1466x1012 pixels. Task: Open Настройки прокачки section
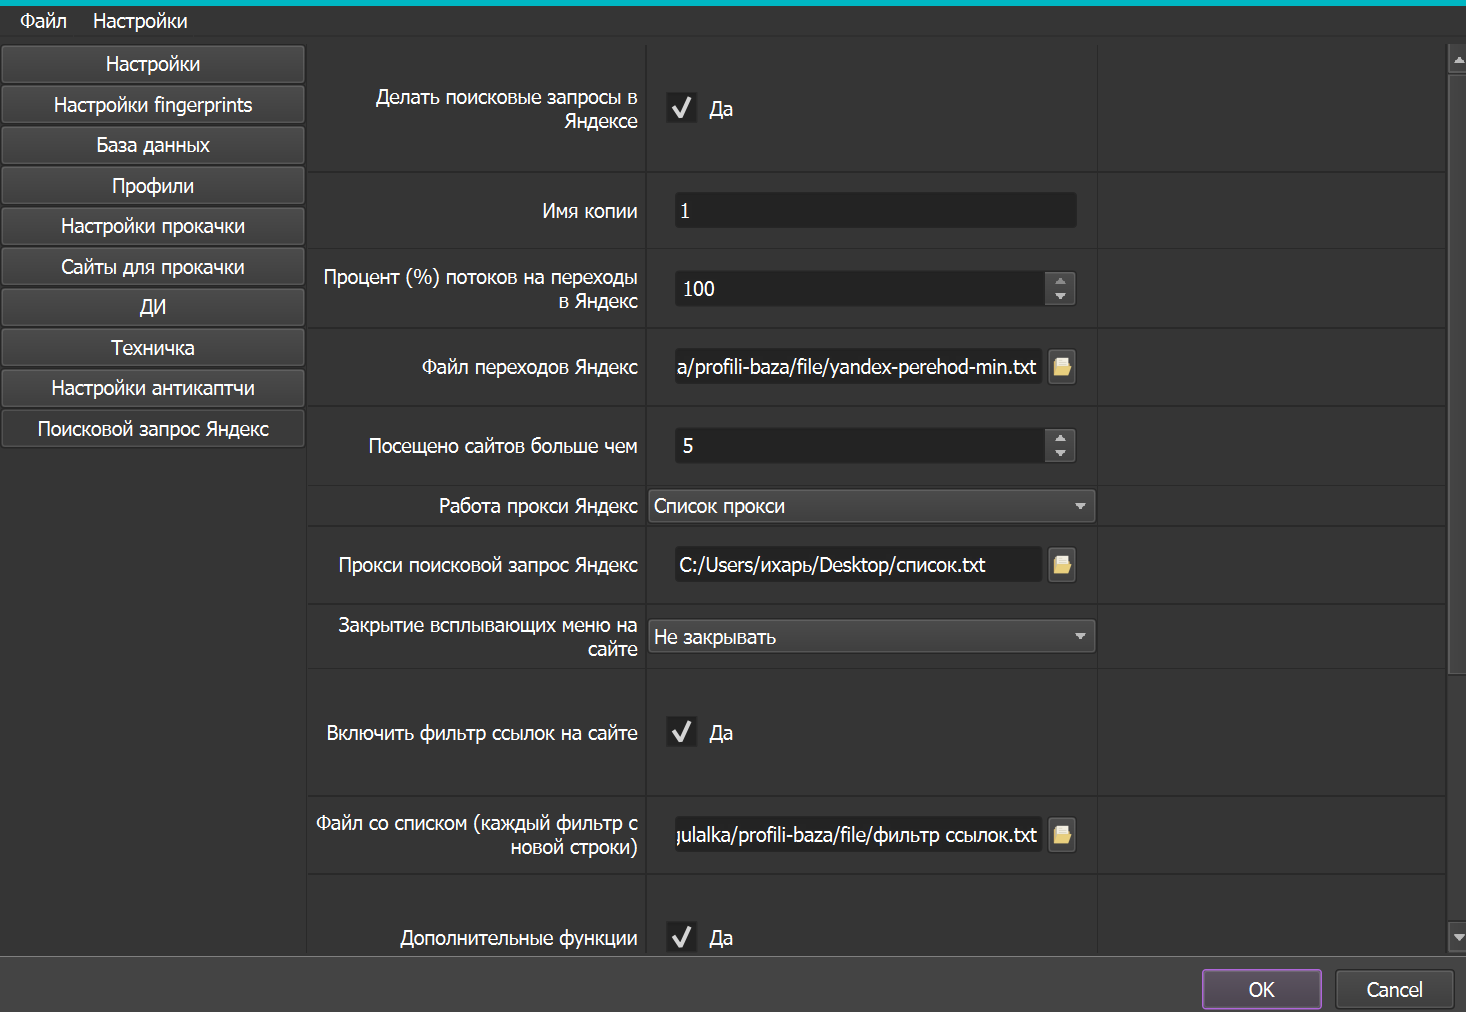click(x=153, y=226)
